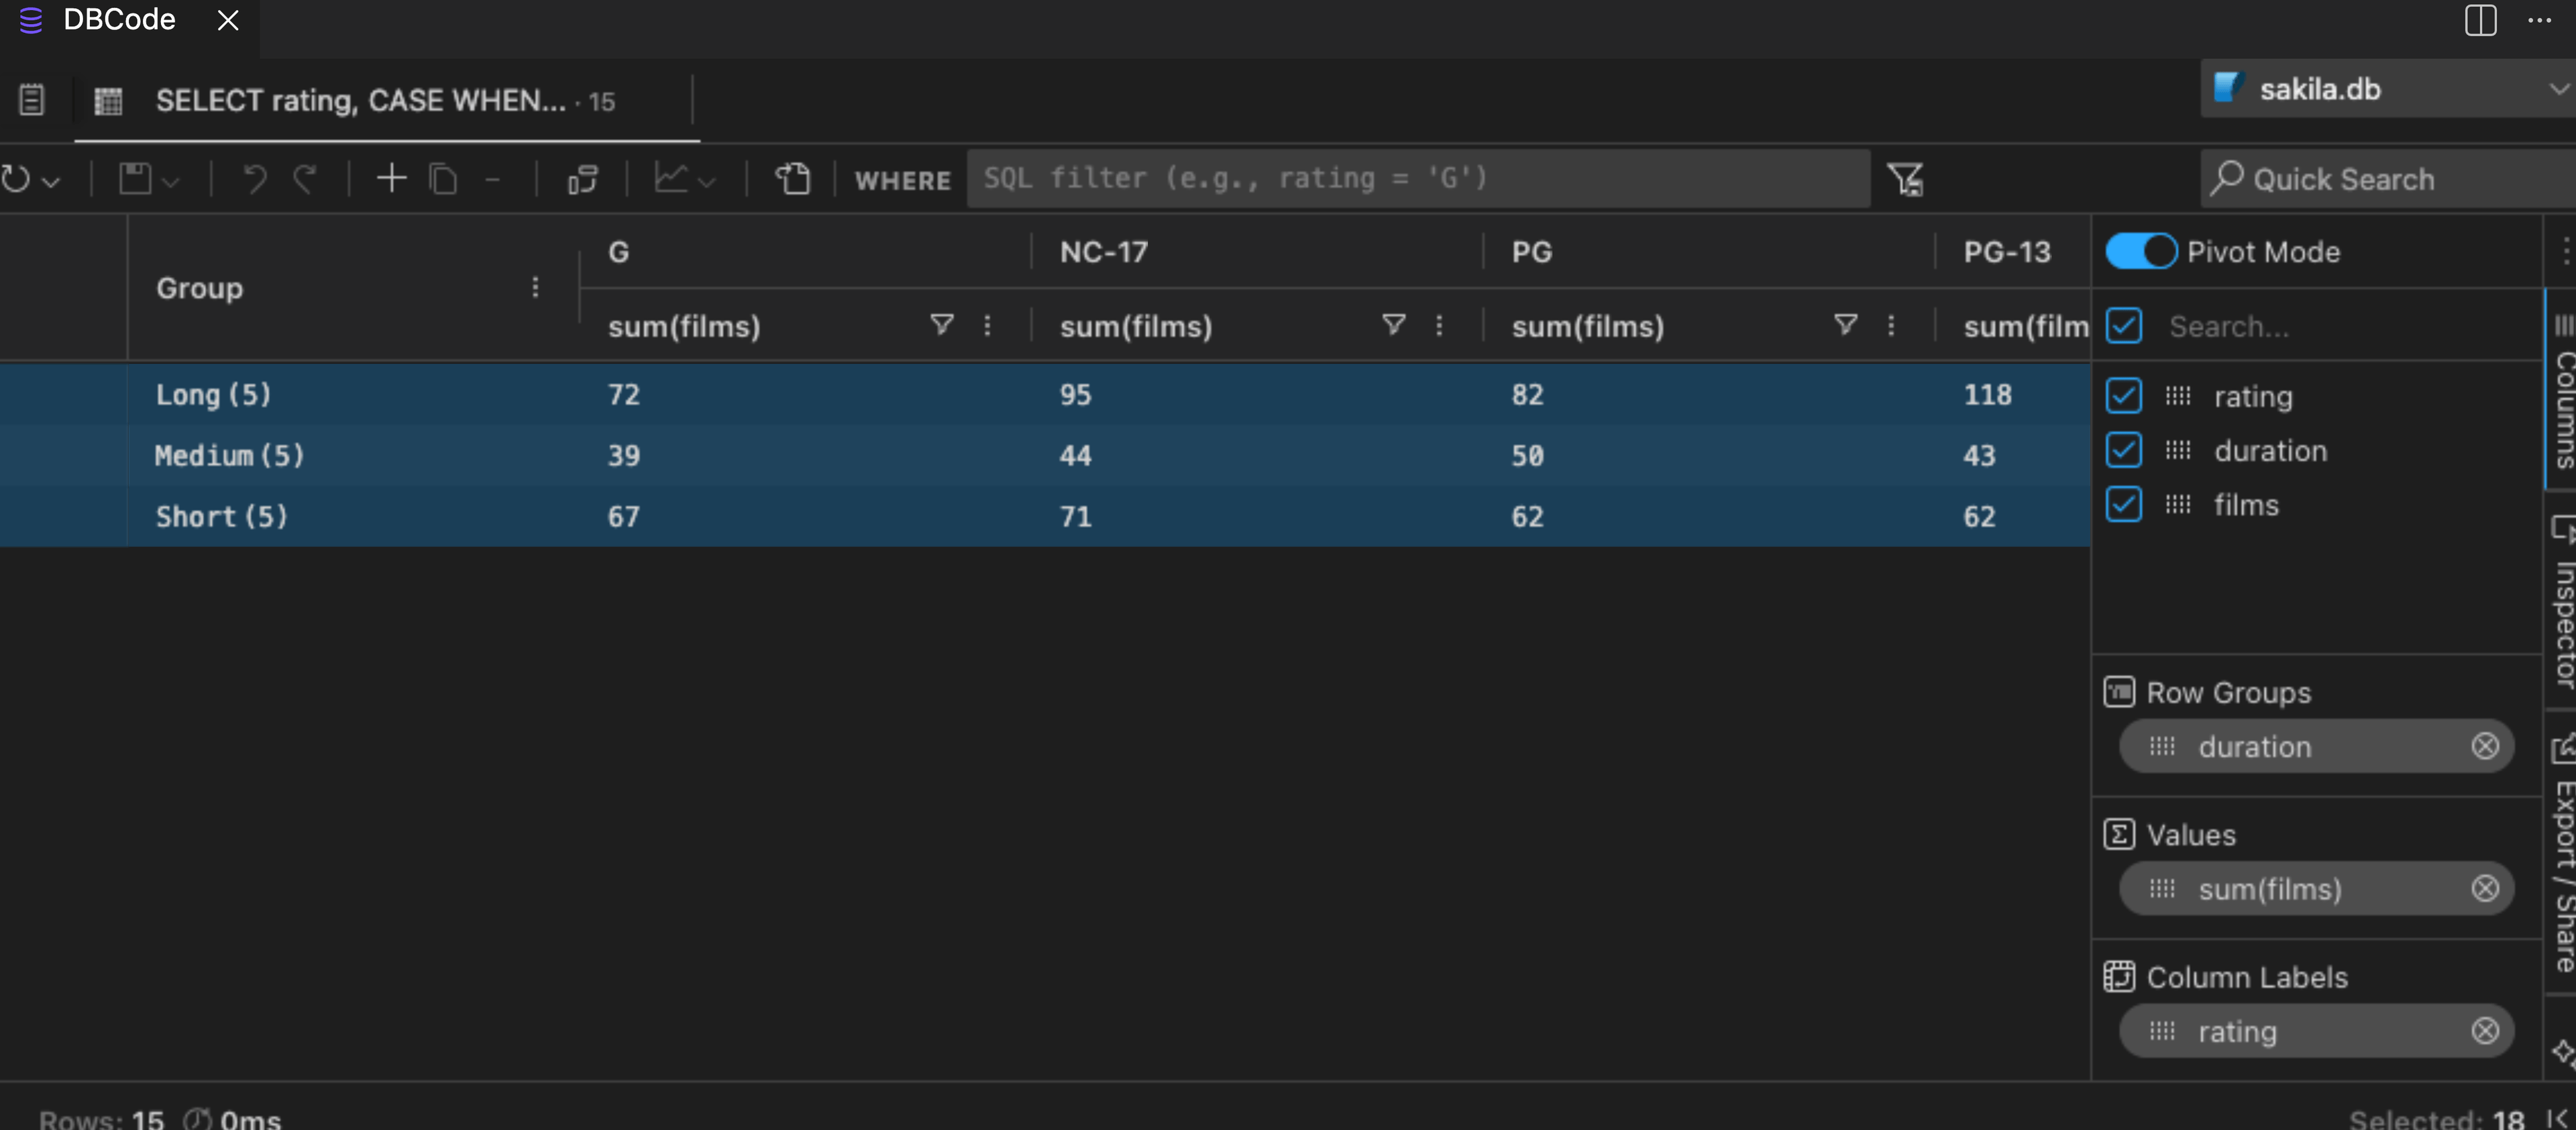The height and width of the screenshot is (1130, 2576).
Task: Click the SQL filter WHERE input field
Action: tap(1417, 179)
